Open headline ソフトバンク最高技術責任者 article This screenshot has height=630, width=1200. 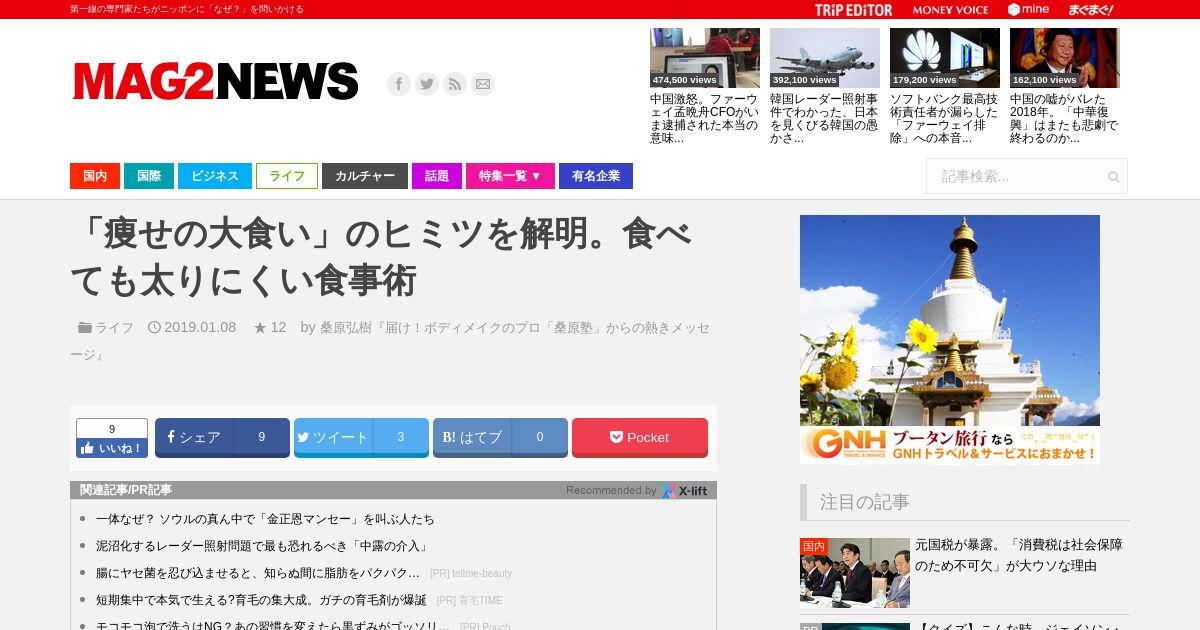click(944, 119)
